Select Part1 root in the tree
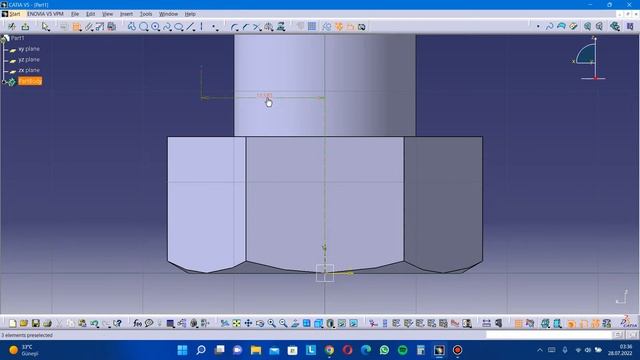Screen dimensions: 640x360 click(x=17, y=38)
